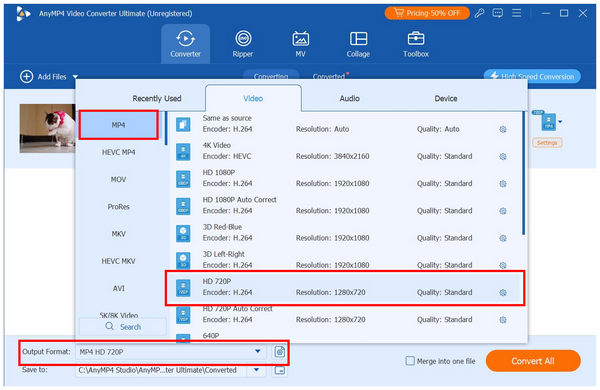Viewport: 600px width, 390px height.
Task: Expand the Add Files dropdown arrow
Action: point(75,77)
